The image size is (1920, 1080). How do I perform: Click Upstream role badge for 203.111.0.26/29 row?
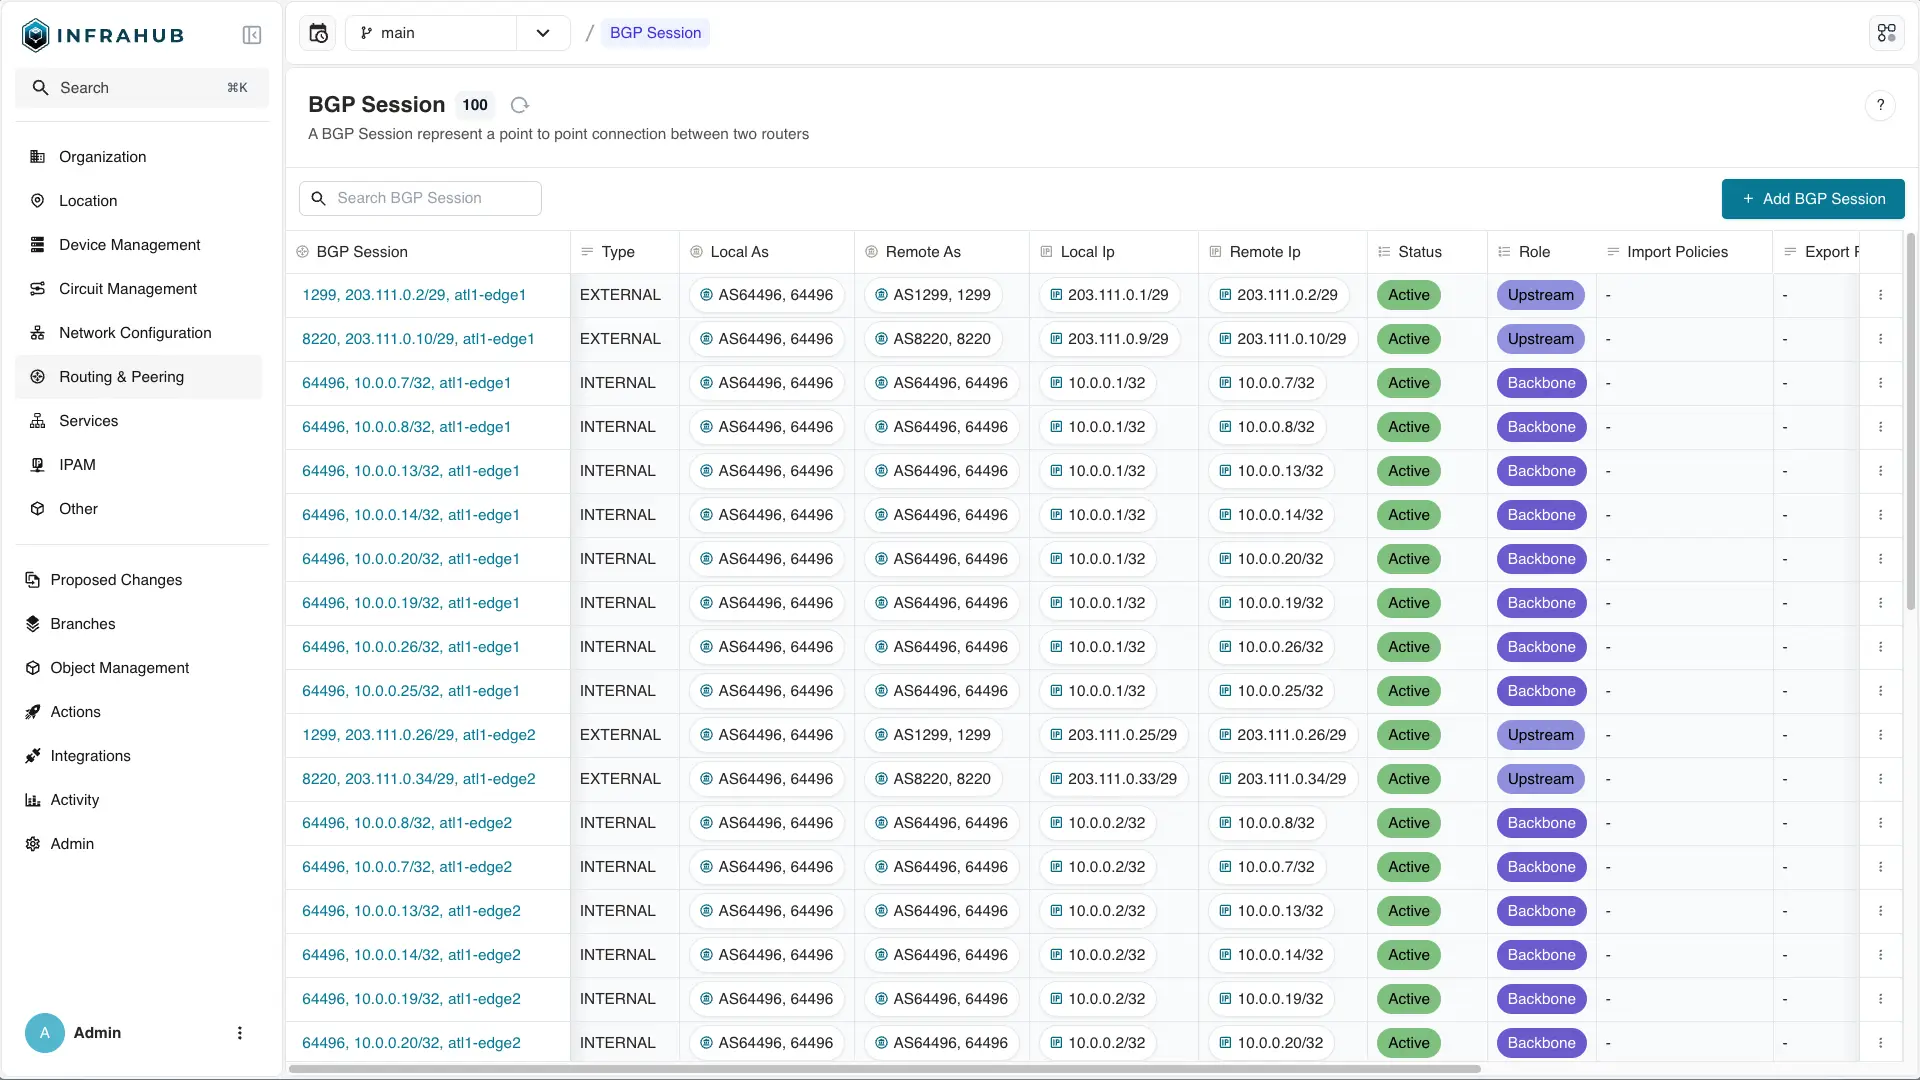coord(1540,735)
